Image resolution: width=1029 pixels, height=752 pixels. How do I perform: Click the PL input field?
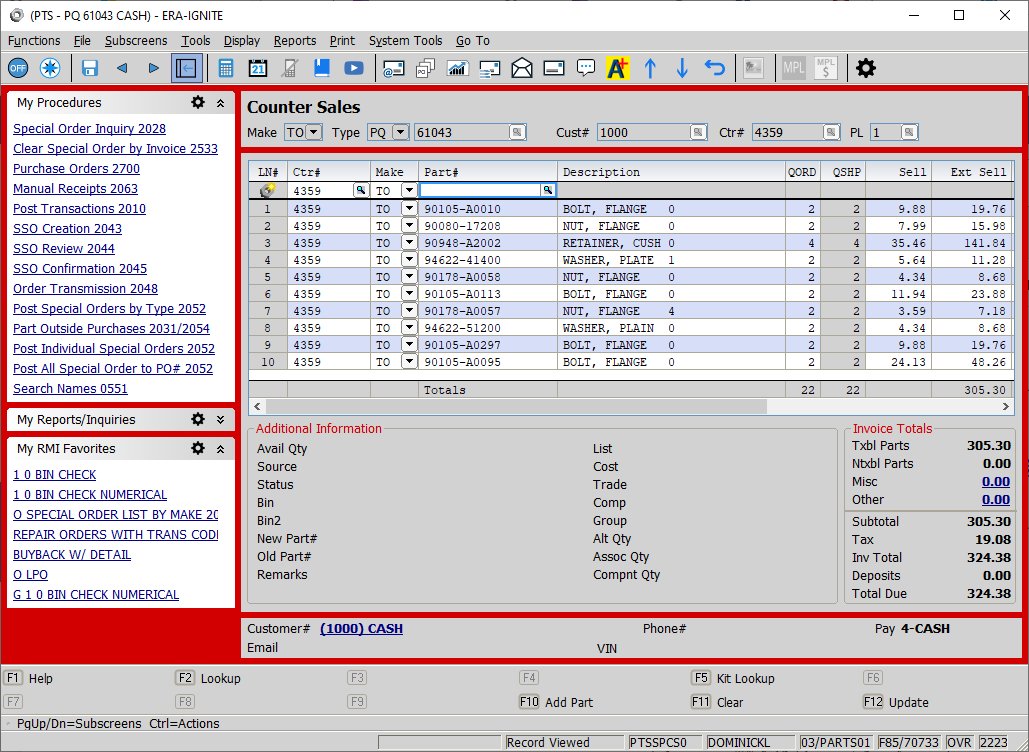click(886, 133)
